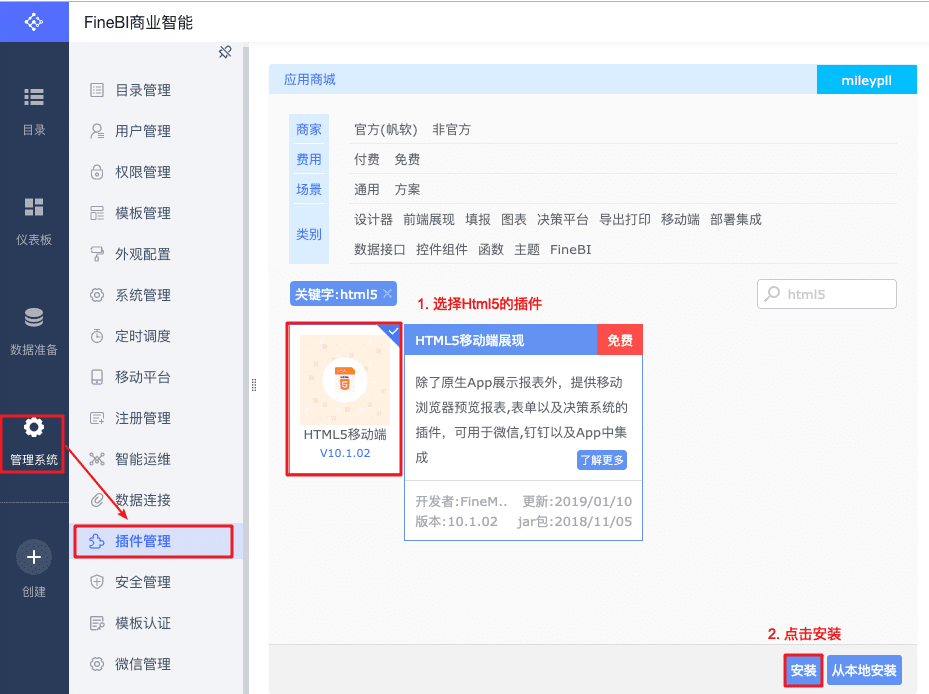929x694 pixels.
Task: Filter scene by 方案
Action: tap(407, 190)
